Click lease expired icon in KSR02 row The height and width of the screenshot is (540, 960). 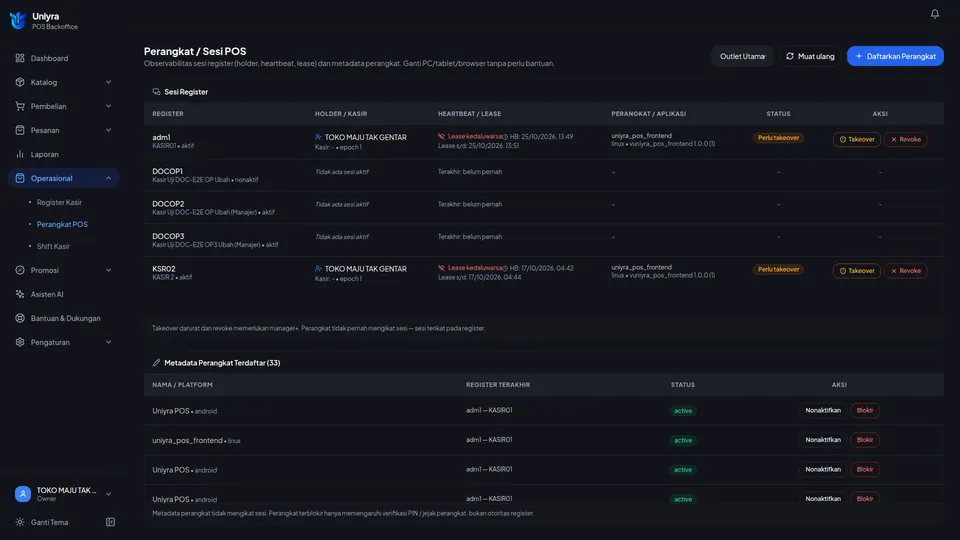point(441,268)
